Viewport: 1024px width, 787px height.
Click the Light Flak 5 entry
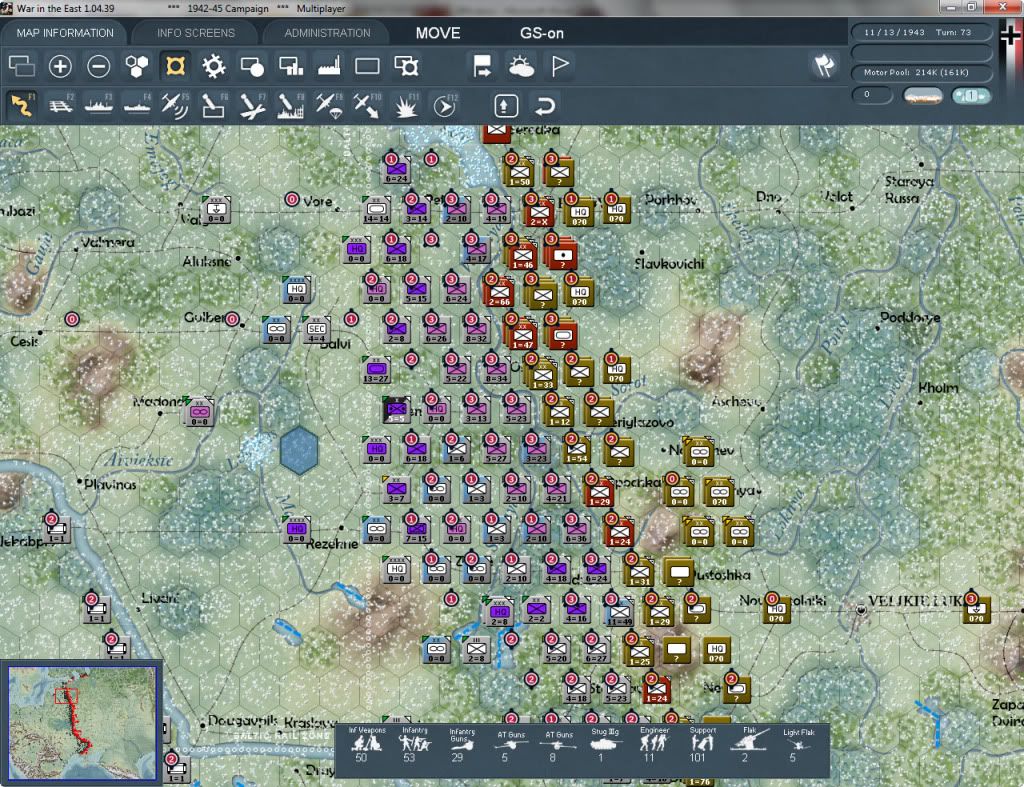point(798,745)
